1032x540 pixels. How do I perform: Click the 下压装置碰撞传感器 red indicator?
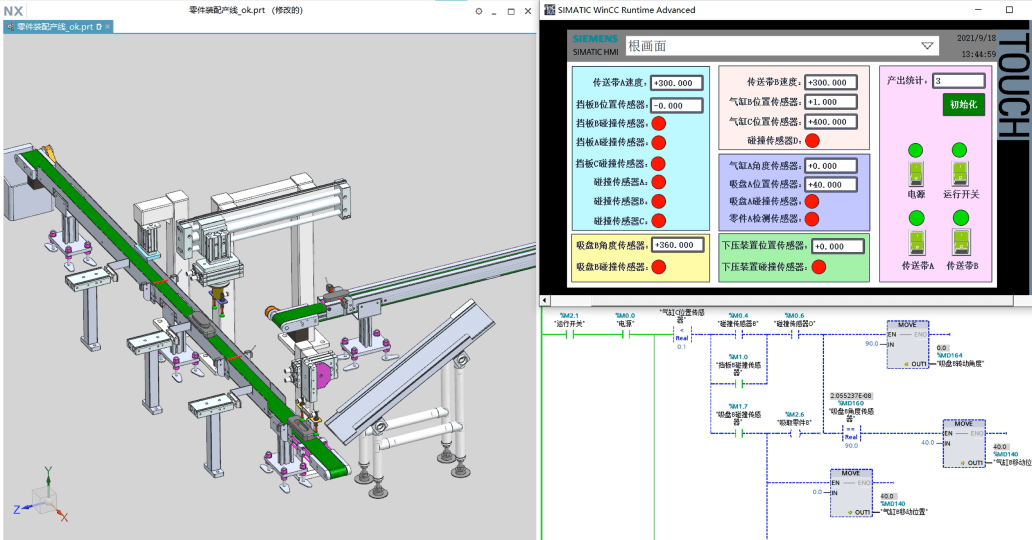coord(819,267)
